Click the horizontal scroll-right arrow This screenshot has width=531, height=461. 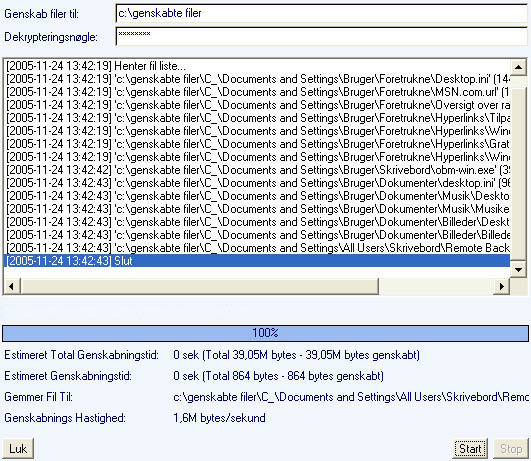pos(502,286)
